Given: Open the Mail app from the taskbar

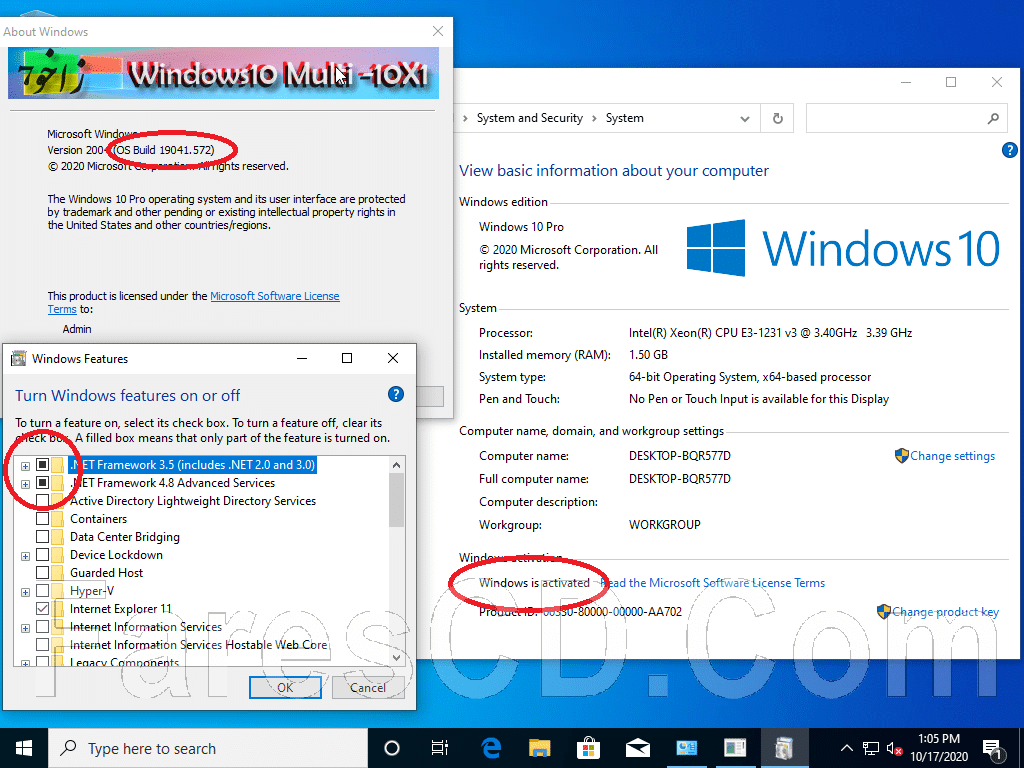Looking at the screenshot, I should coord(637,748).
